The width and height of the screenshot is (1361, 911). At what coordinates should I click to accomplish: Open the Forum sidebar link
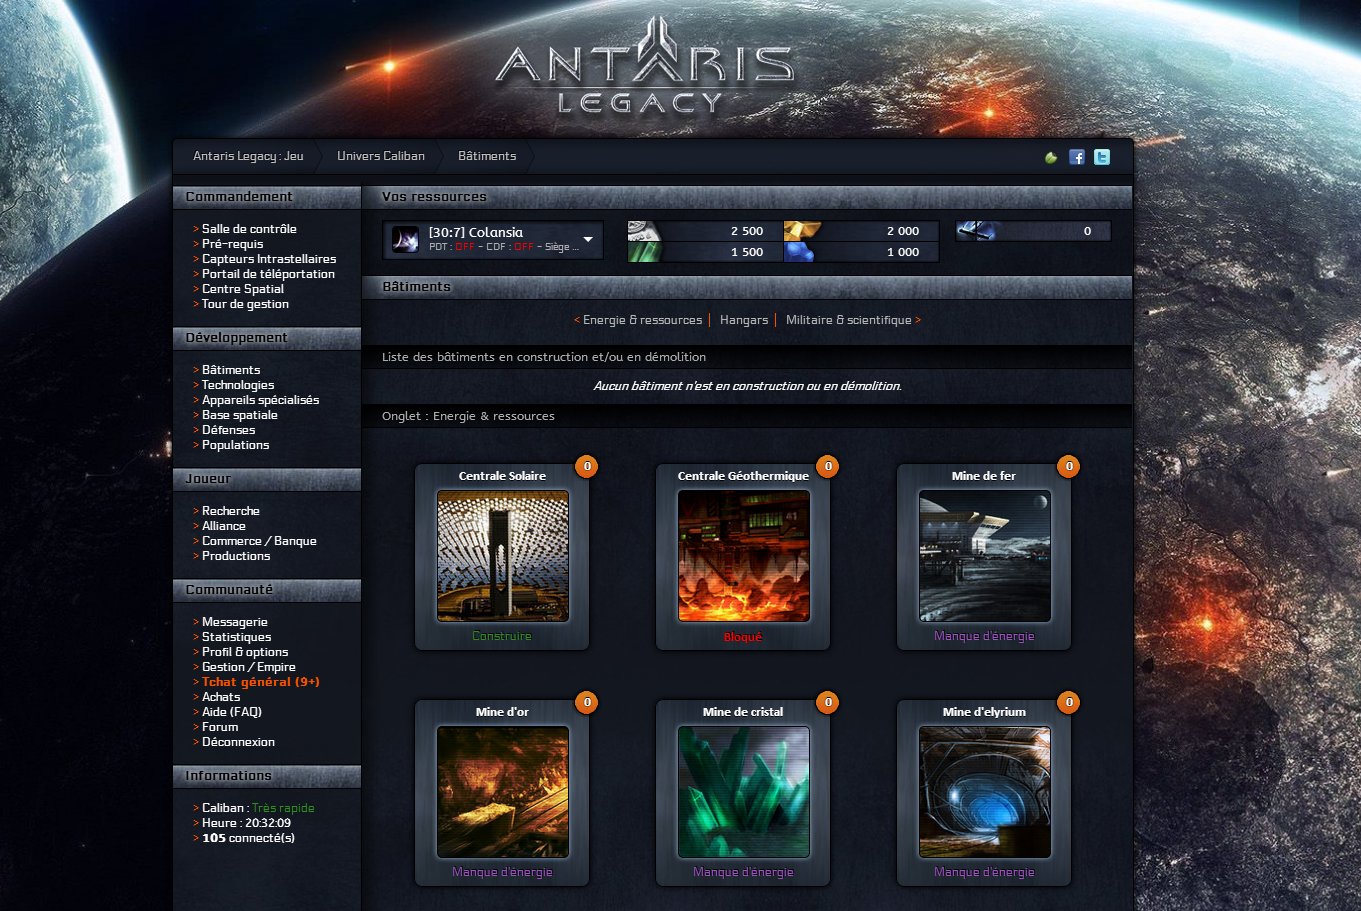(x=220, y=727)
